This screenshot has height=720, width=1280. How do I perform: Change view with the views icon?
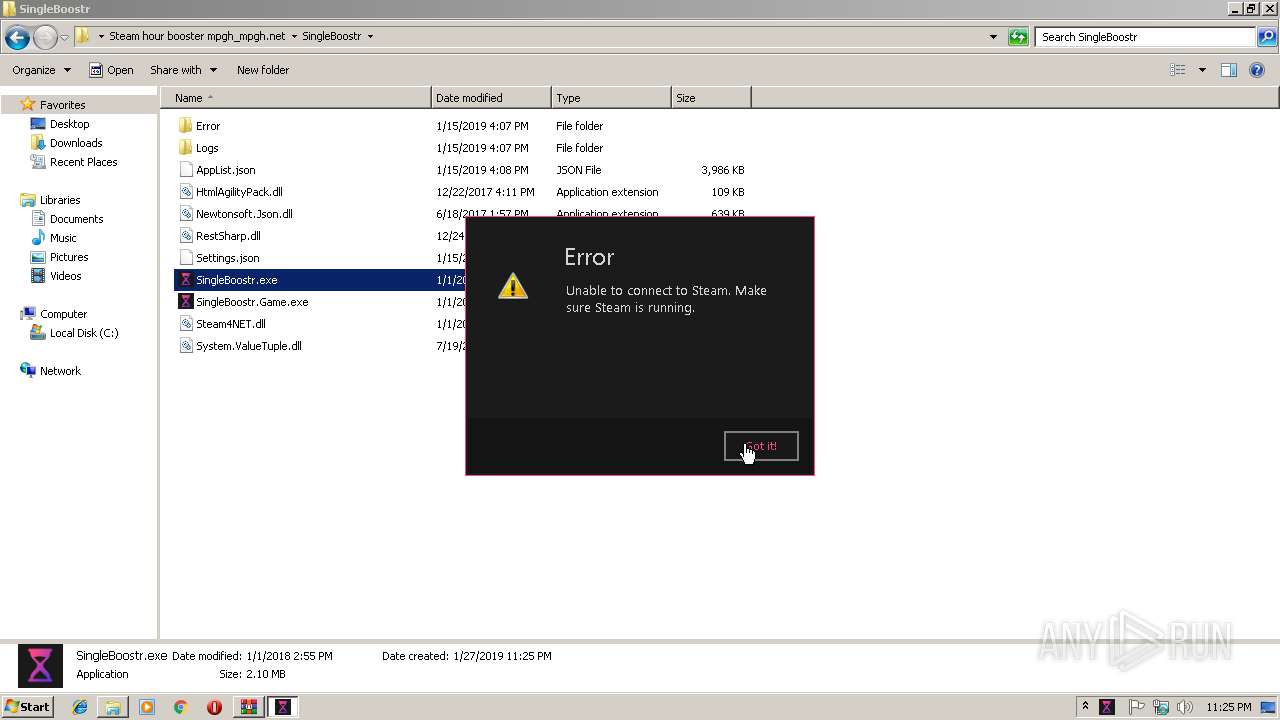[x=1178, y=70]
